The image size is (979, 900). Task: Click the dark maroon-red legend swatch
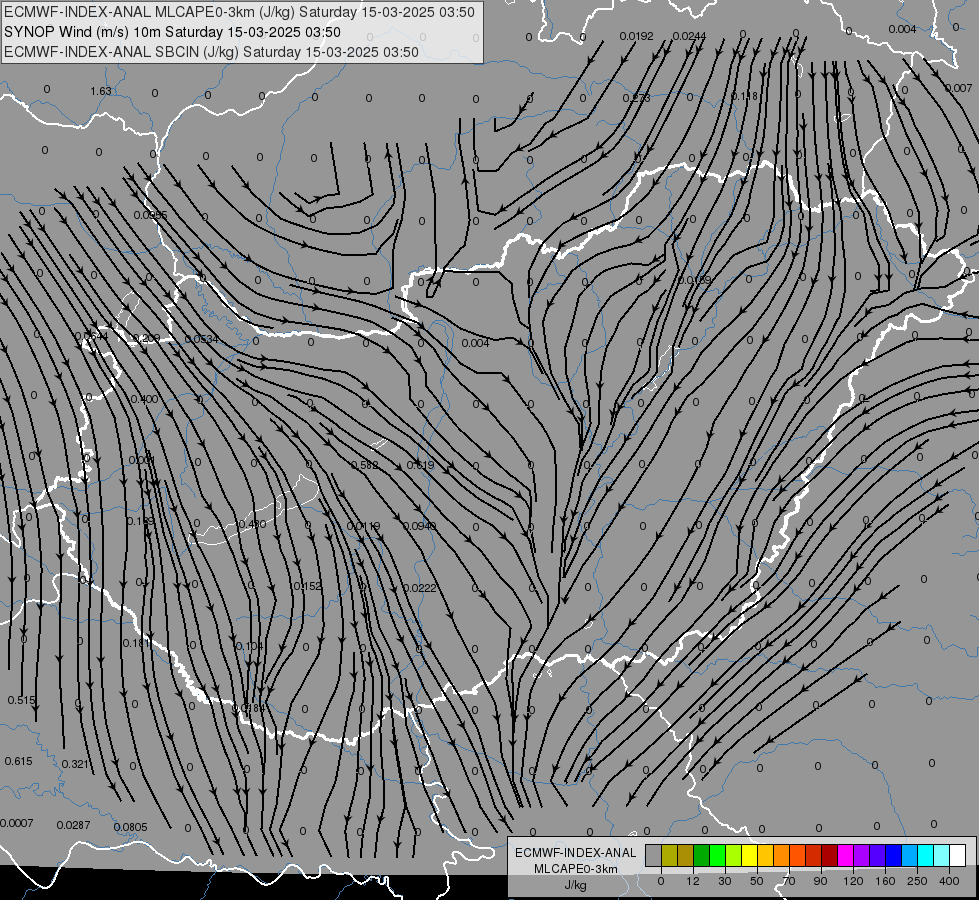pyautogui.click(x=830, y=855)
